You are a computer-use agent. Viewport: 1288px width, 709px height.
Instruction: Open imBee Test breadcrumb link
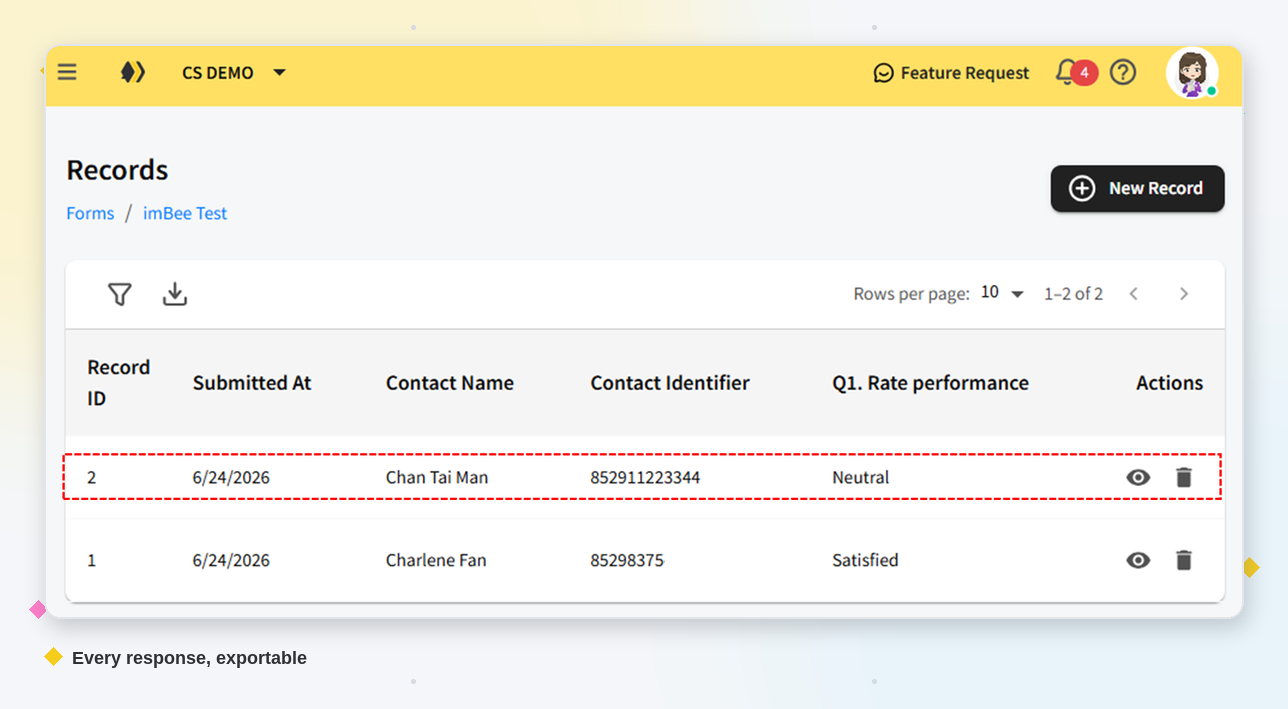point(185,213)
